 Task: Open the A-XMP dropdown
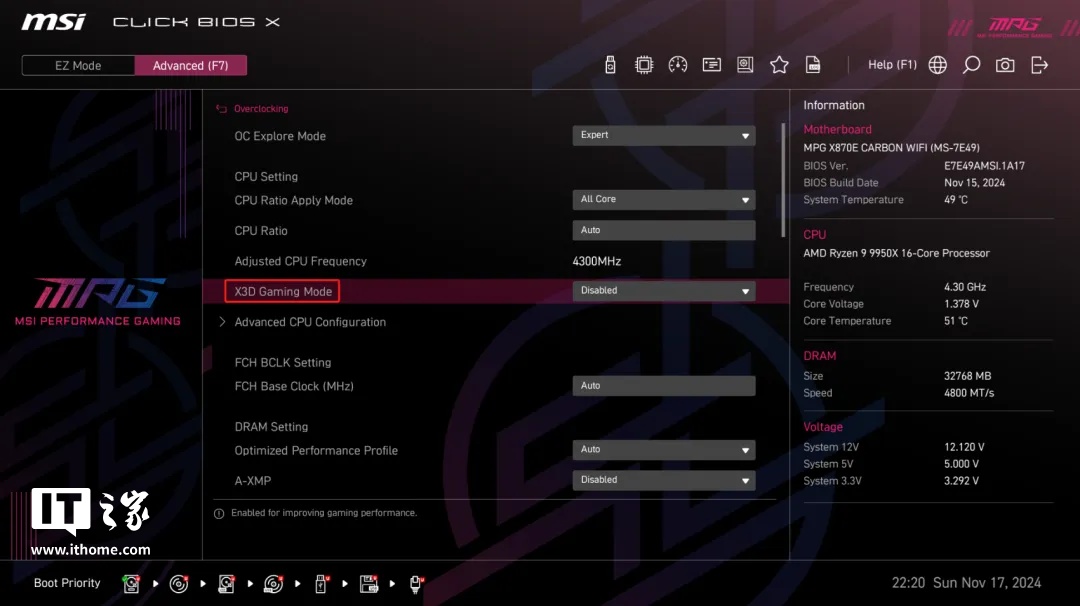[664, 480]
